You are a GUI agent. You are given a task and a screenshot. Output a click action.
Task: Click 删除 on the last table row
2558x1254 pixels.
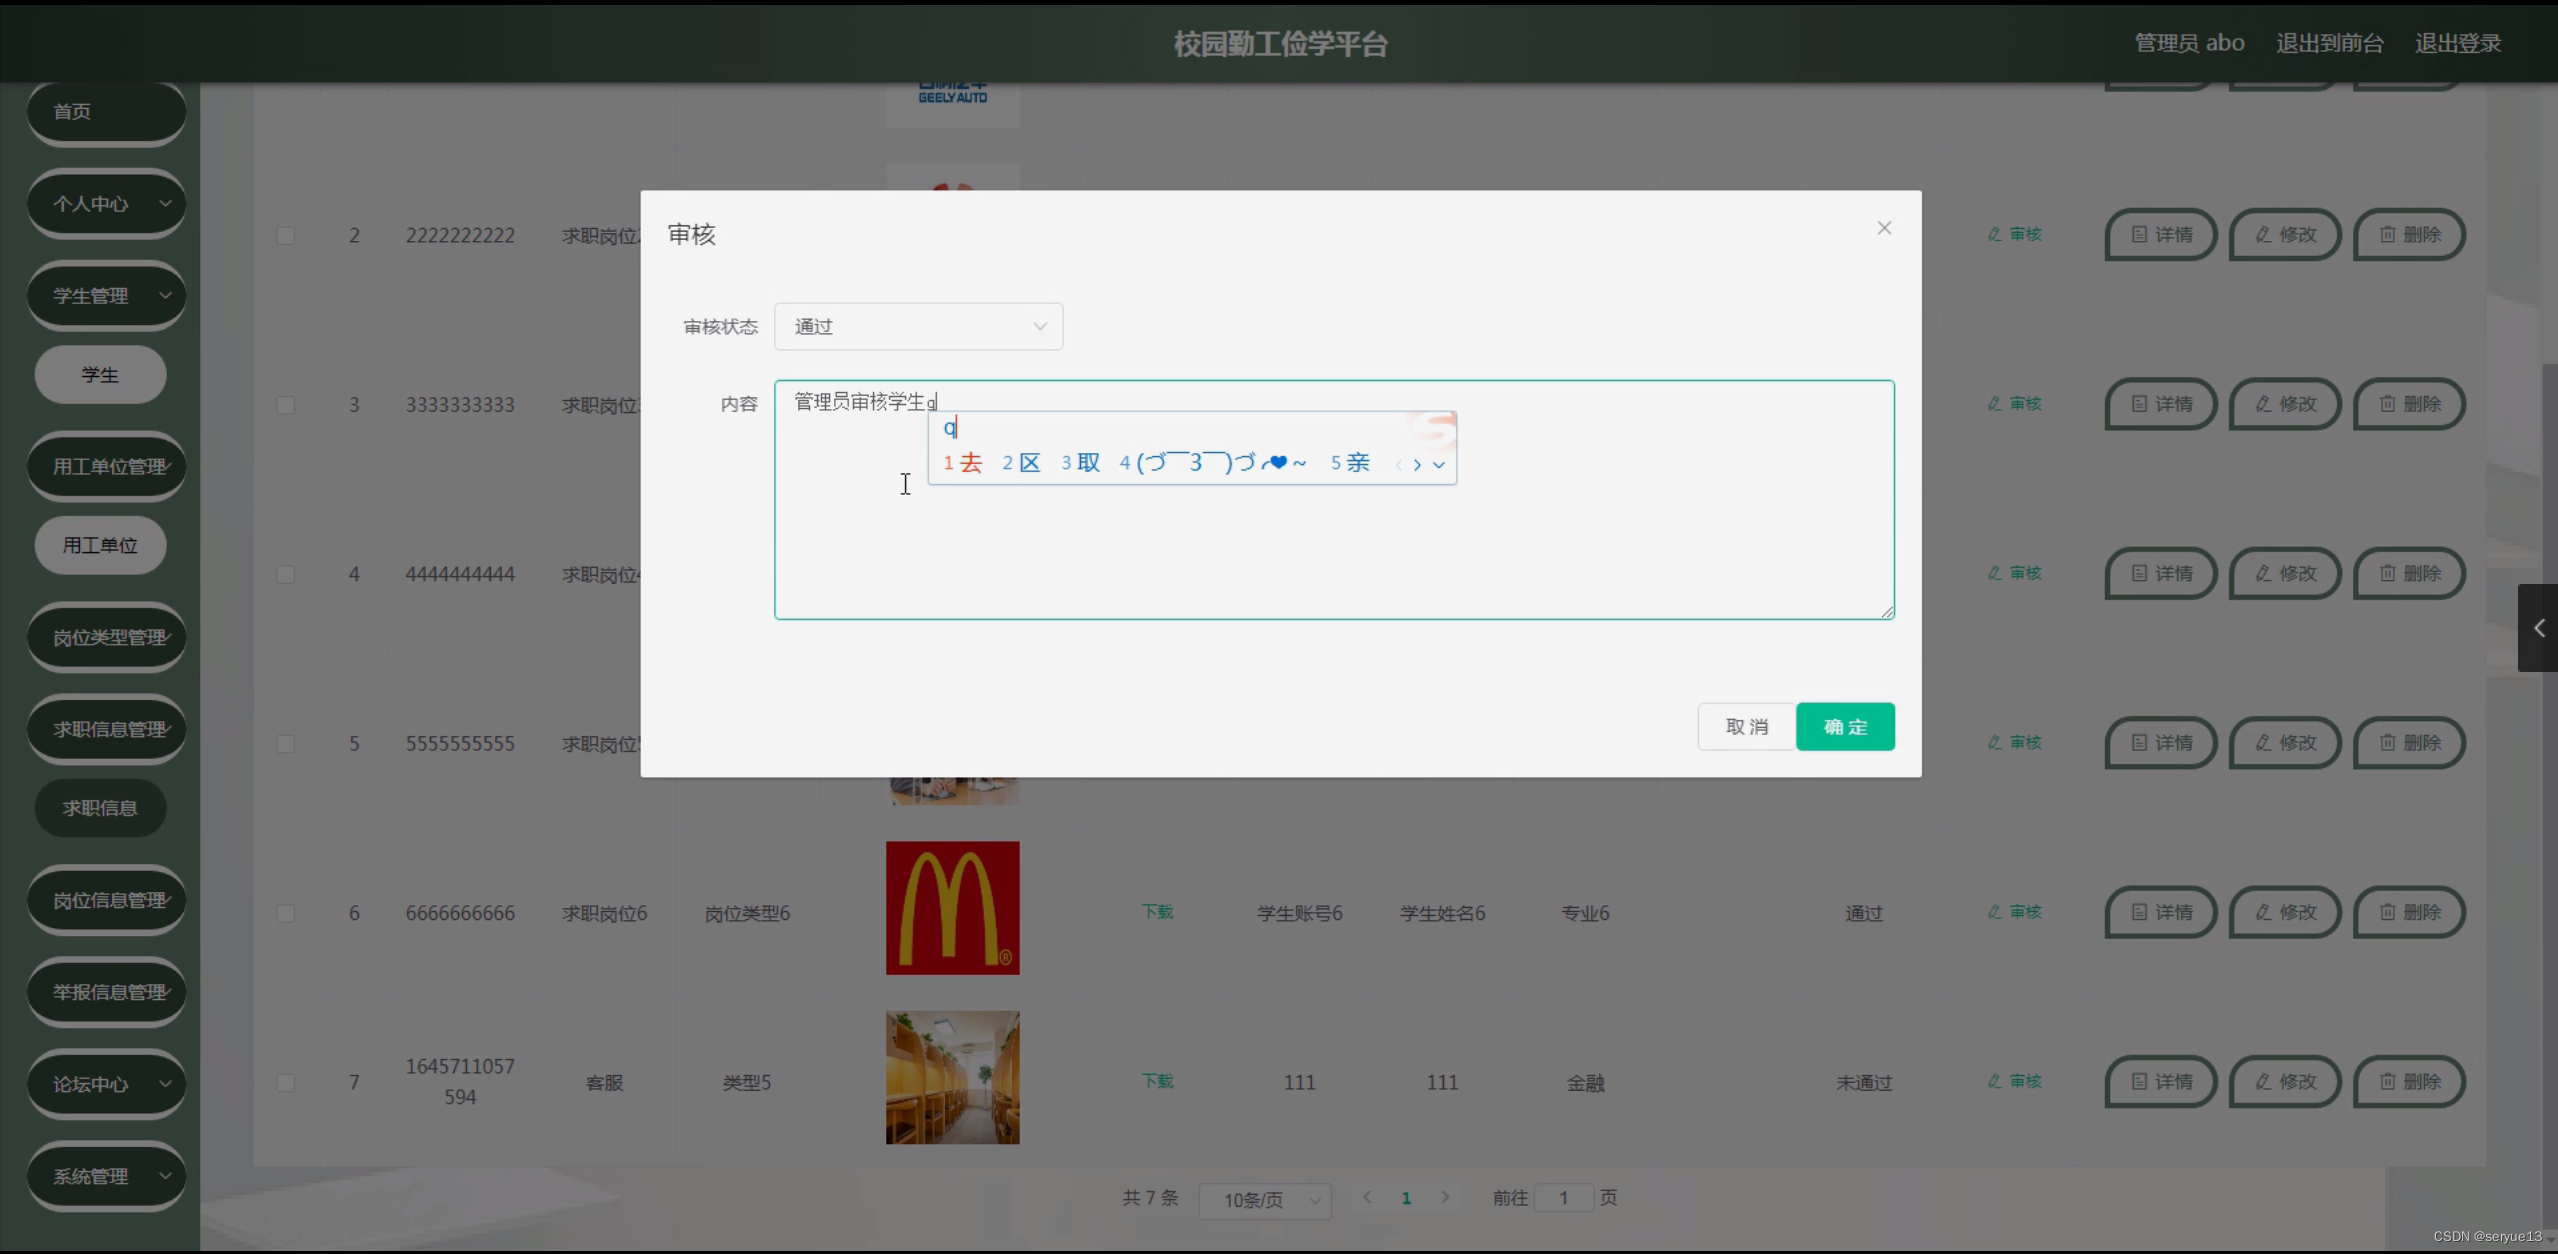pos(2409,1081)
